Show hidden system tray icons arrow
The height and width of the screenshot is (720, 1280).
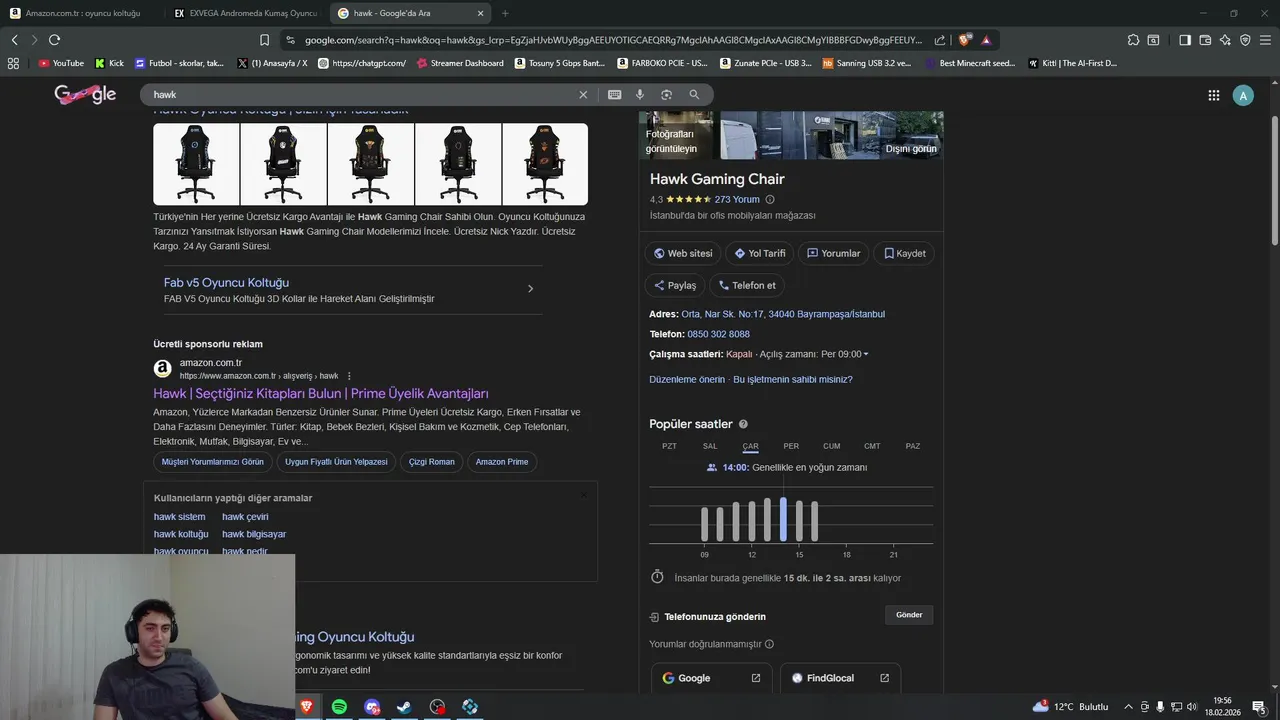(1128, 707)
